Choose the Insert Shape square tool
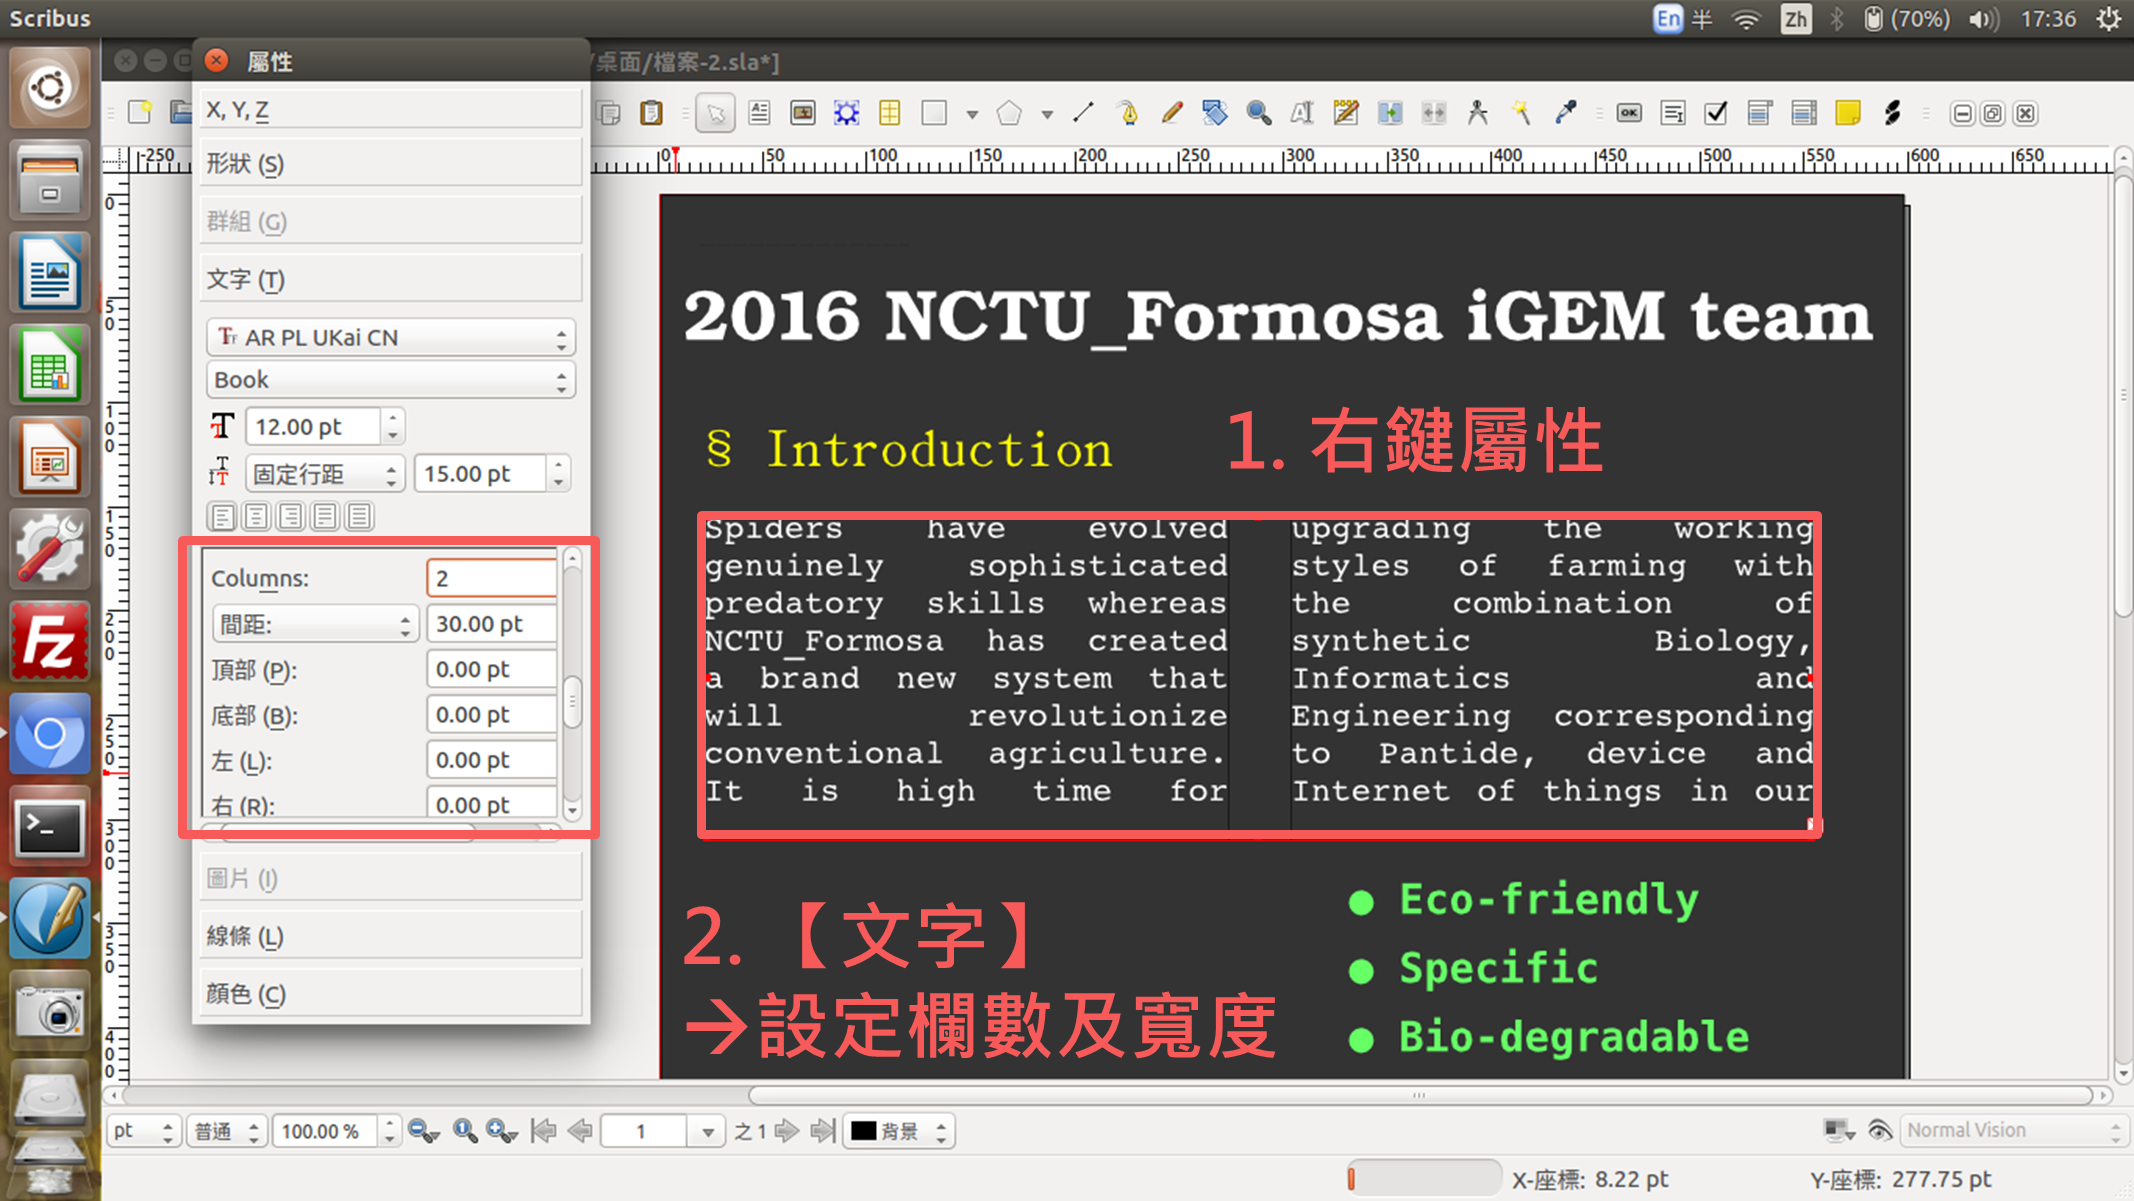 pos(934,113)
